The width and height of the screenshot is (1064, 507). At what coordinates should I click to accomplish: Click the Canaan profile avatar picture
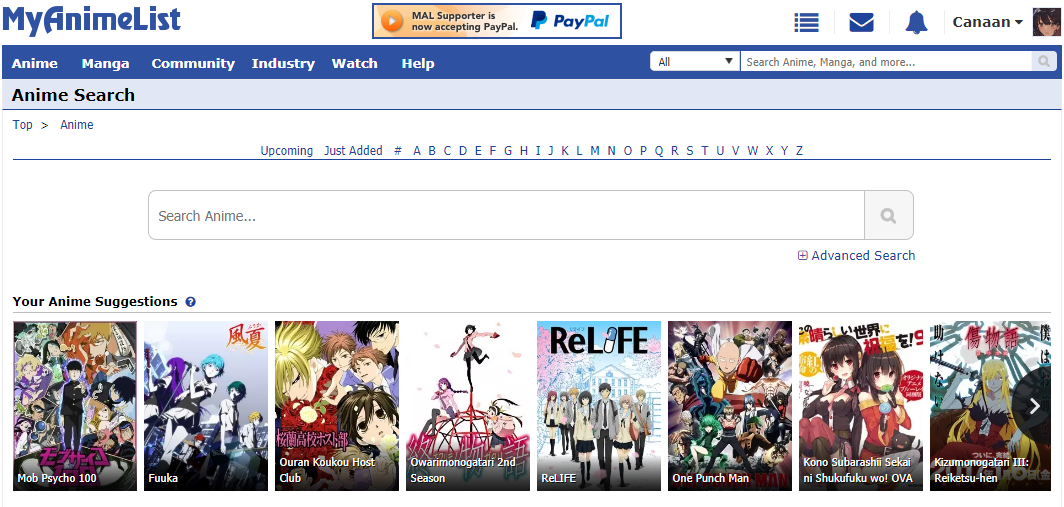[x=1046, y=22]
